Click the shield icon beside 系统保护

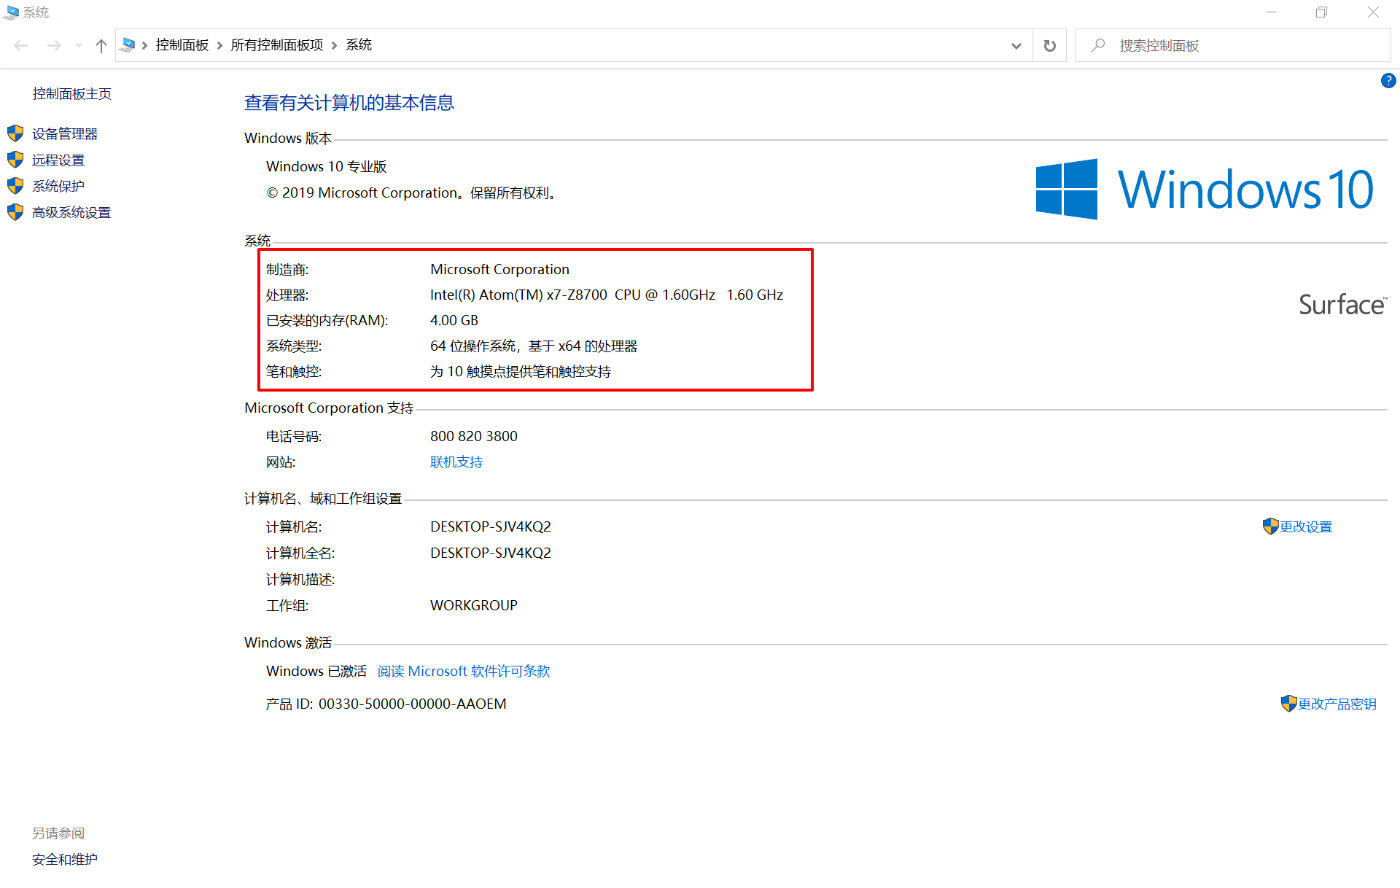[x=15, y=185]
